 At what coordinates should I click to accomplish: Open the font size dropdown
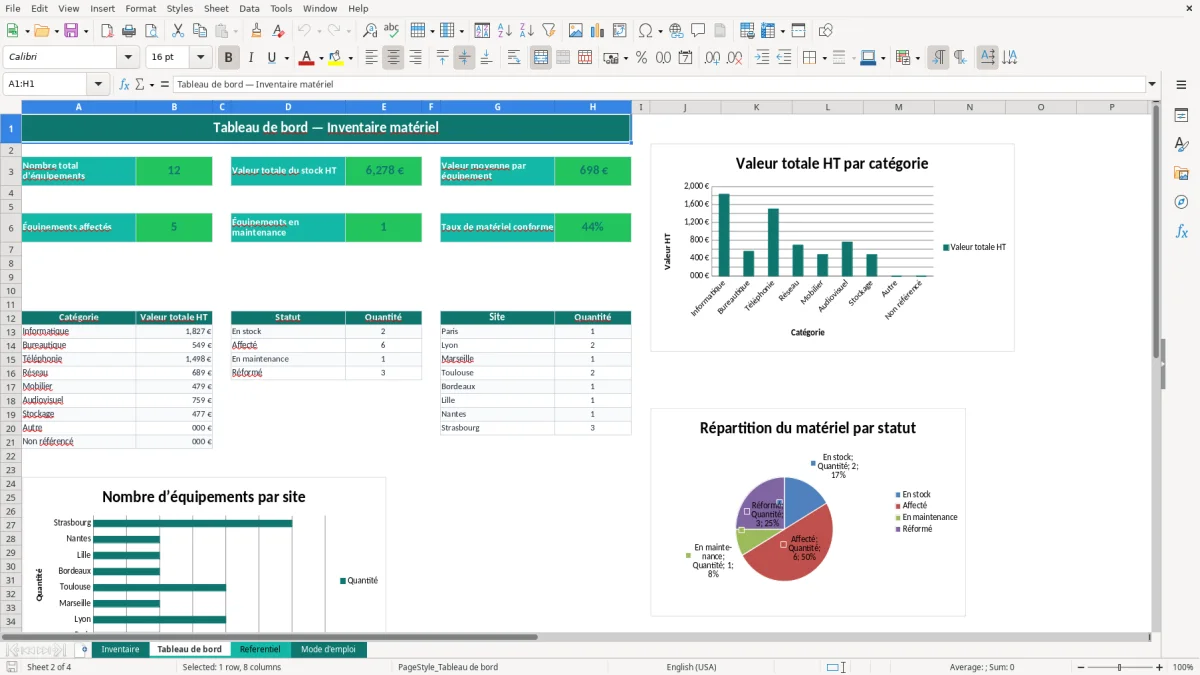(x=201, y=58)
